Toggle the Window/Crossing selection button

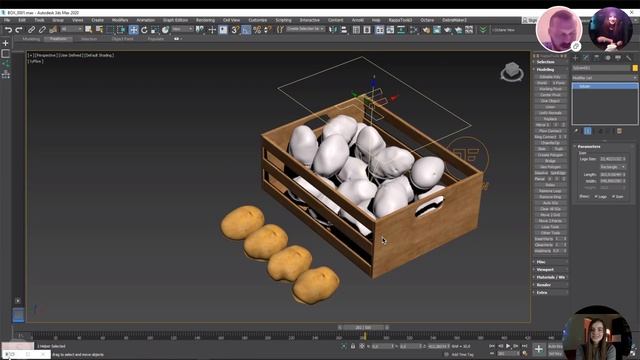click(121, 29)
